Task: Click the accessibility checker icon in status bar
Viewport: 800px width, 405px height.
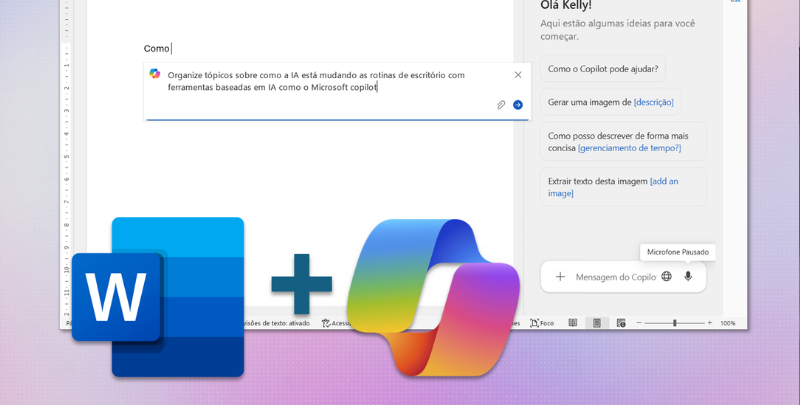Action: [x=326, y=323]
